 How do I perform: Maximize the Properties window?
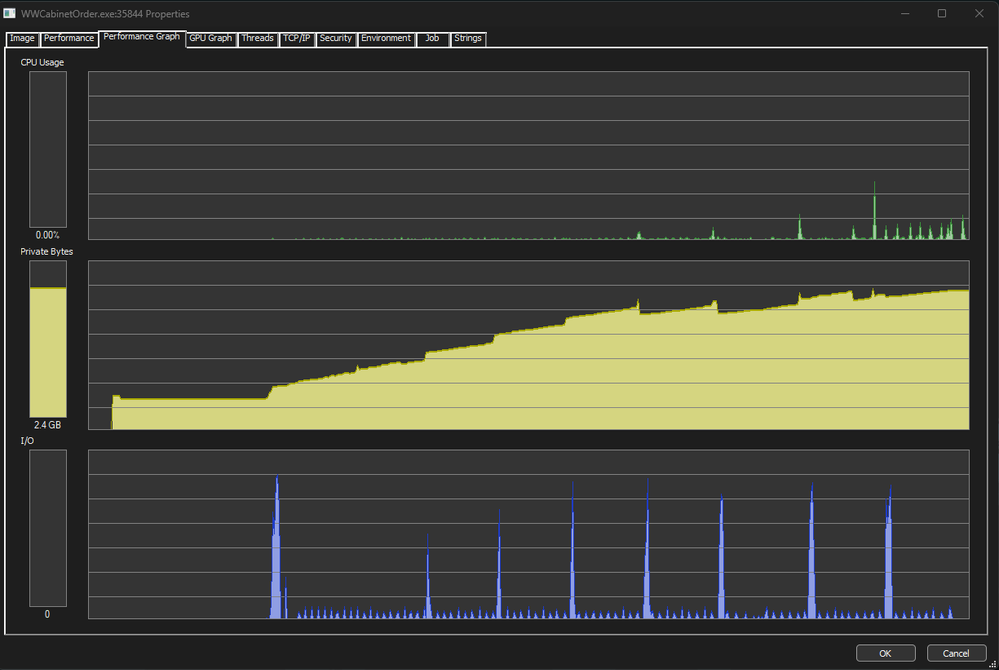click(x=942, y=14)
